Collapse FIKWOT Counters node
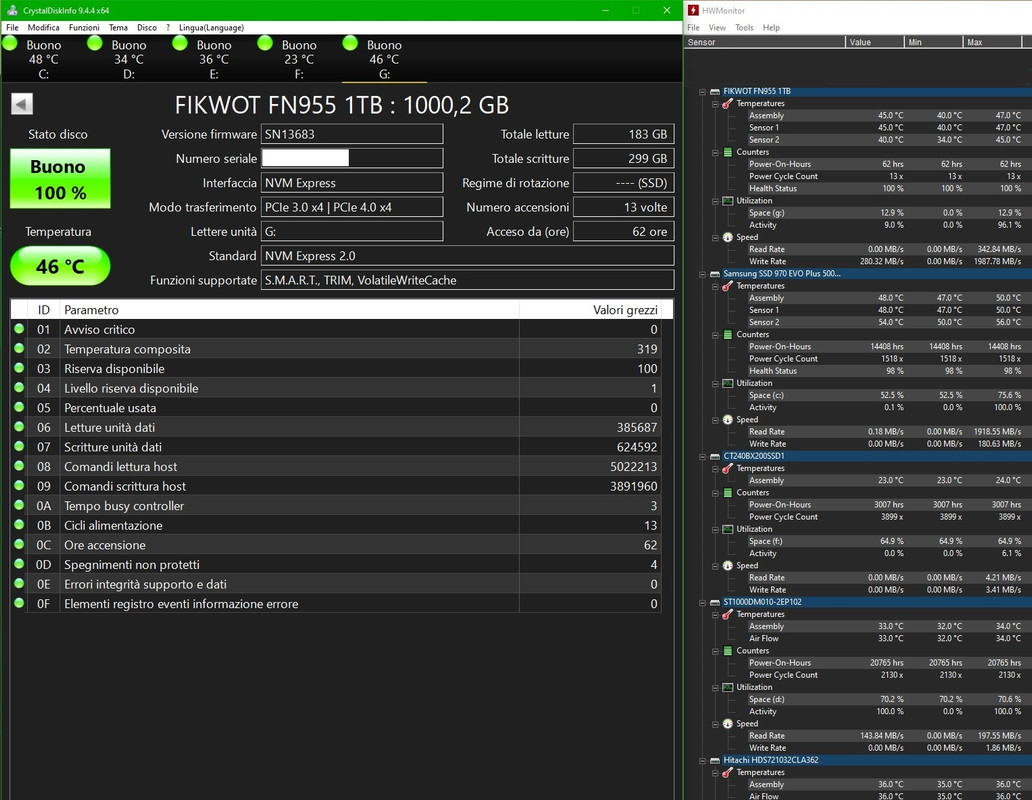Screen dimensions: 1032x800 coord(715,152)
